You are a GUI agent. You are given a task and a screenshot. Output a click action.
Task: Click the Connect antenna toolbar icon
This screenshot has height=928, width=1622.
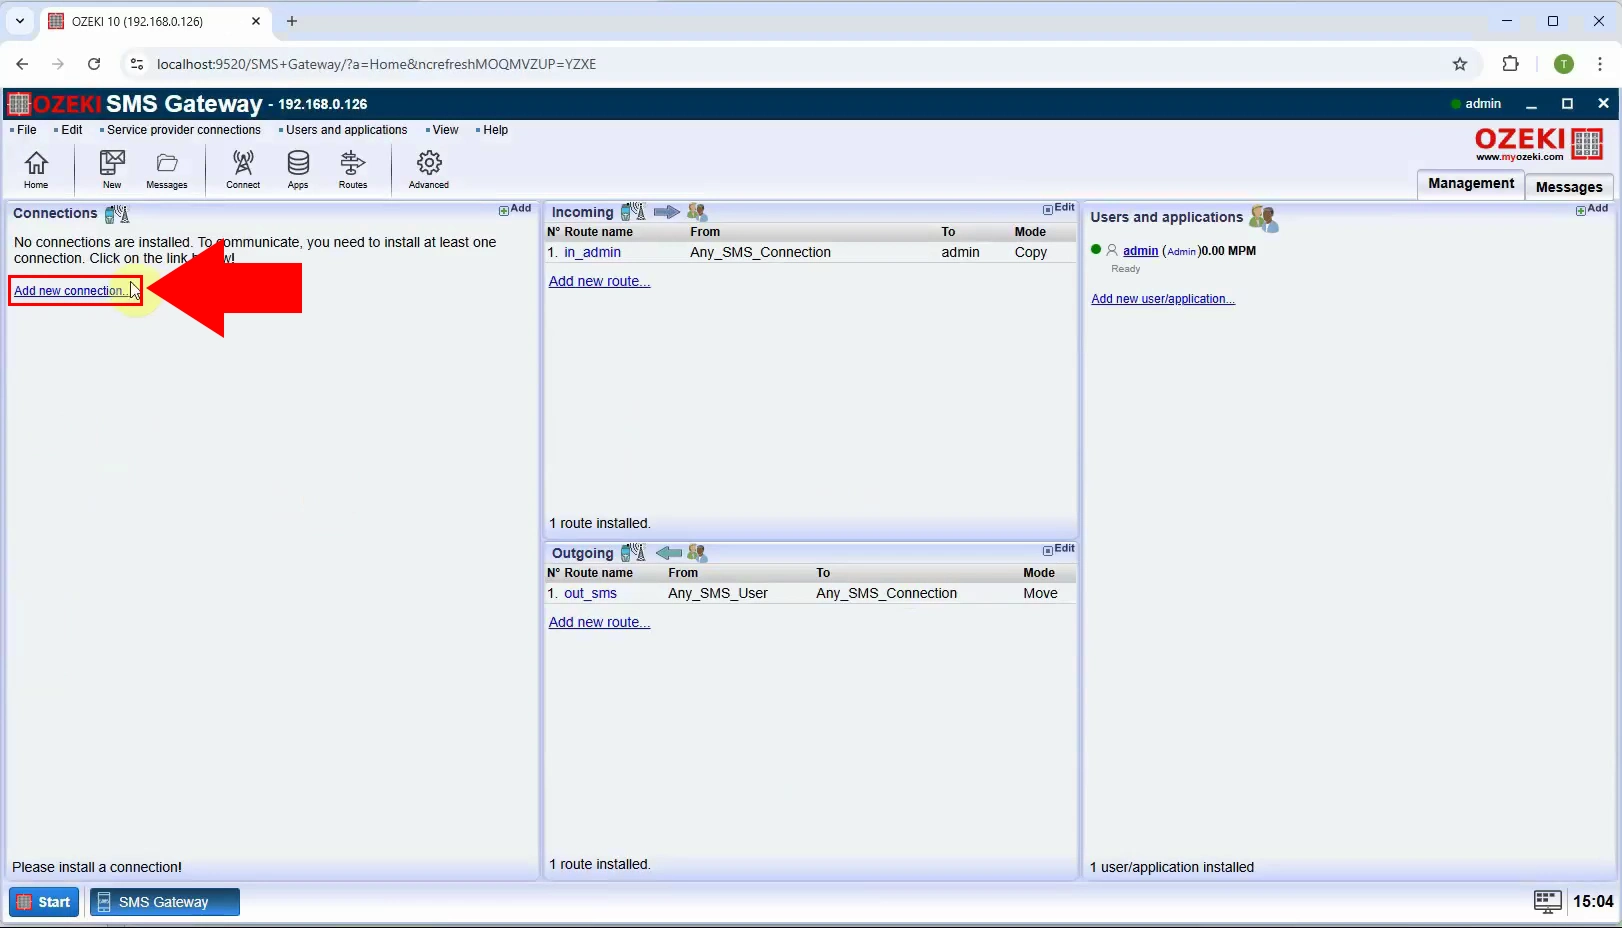[x=243, y=168]
